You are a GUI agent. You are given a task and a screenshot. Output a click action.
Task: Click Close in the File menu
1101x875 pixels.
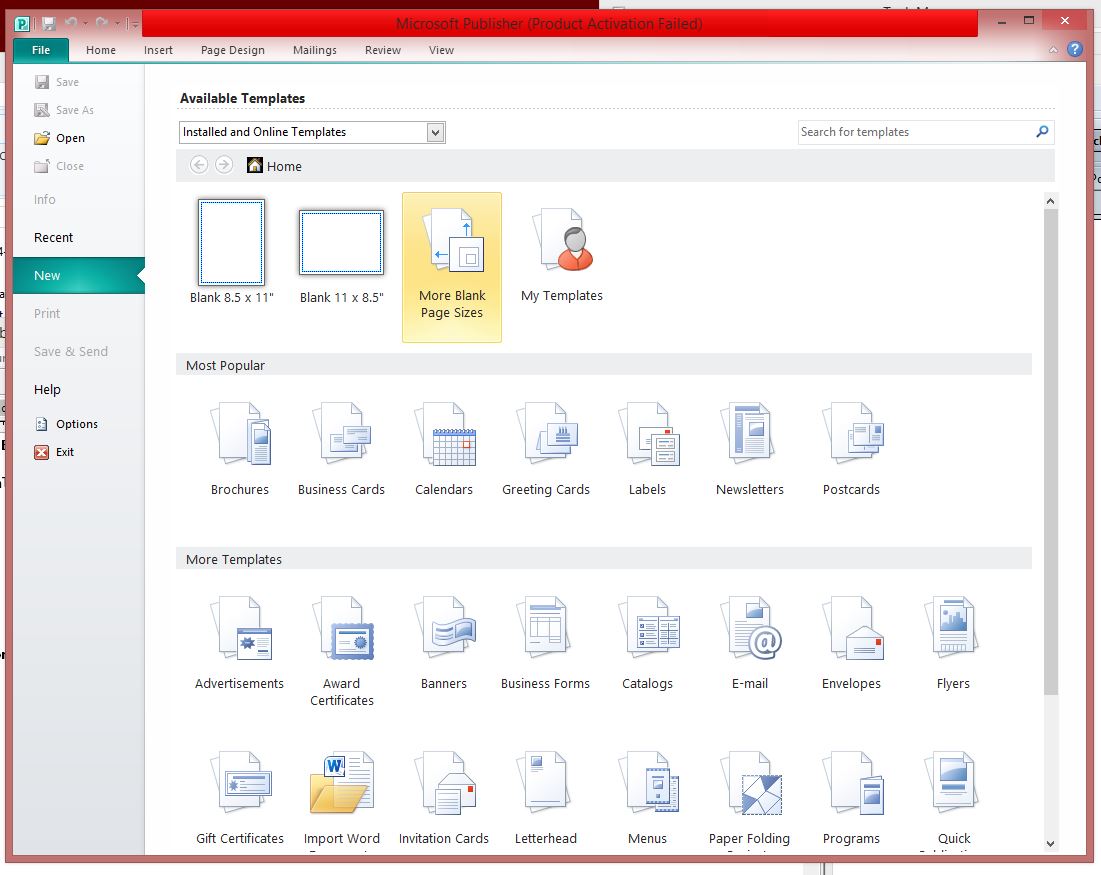click(59, 166)
